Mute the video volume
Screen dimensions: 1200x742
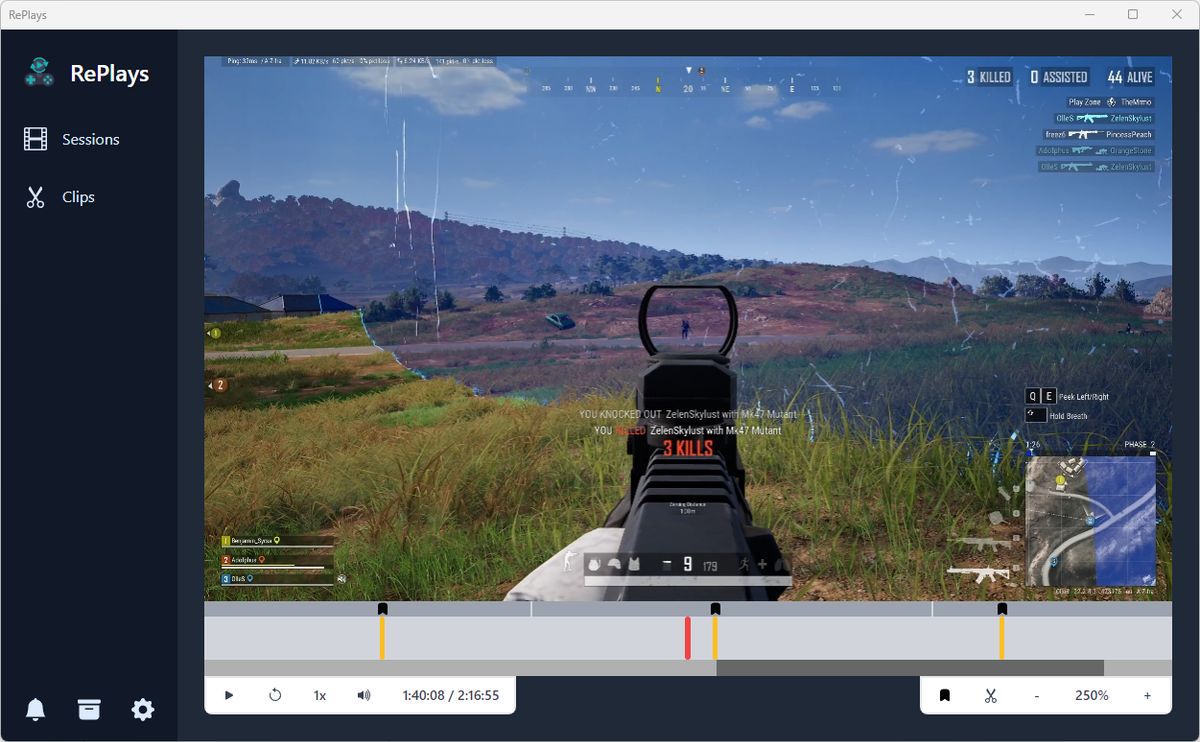click(364, 695)
